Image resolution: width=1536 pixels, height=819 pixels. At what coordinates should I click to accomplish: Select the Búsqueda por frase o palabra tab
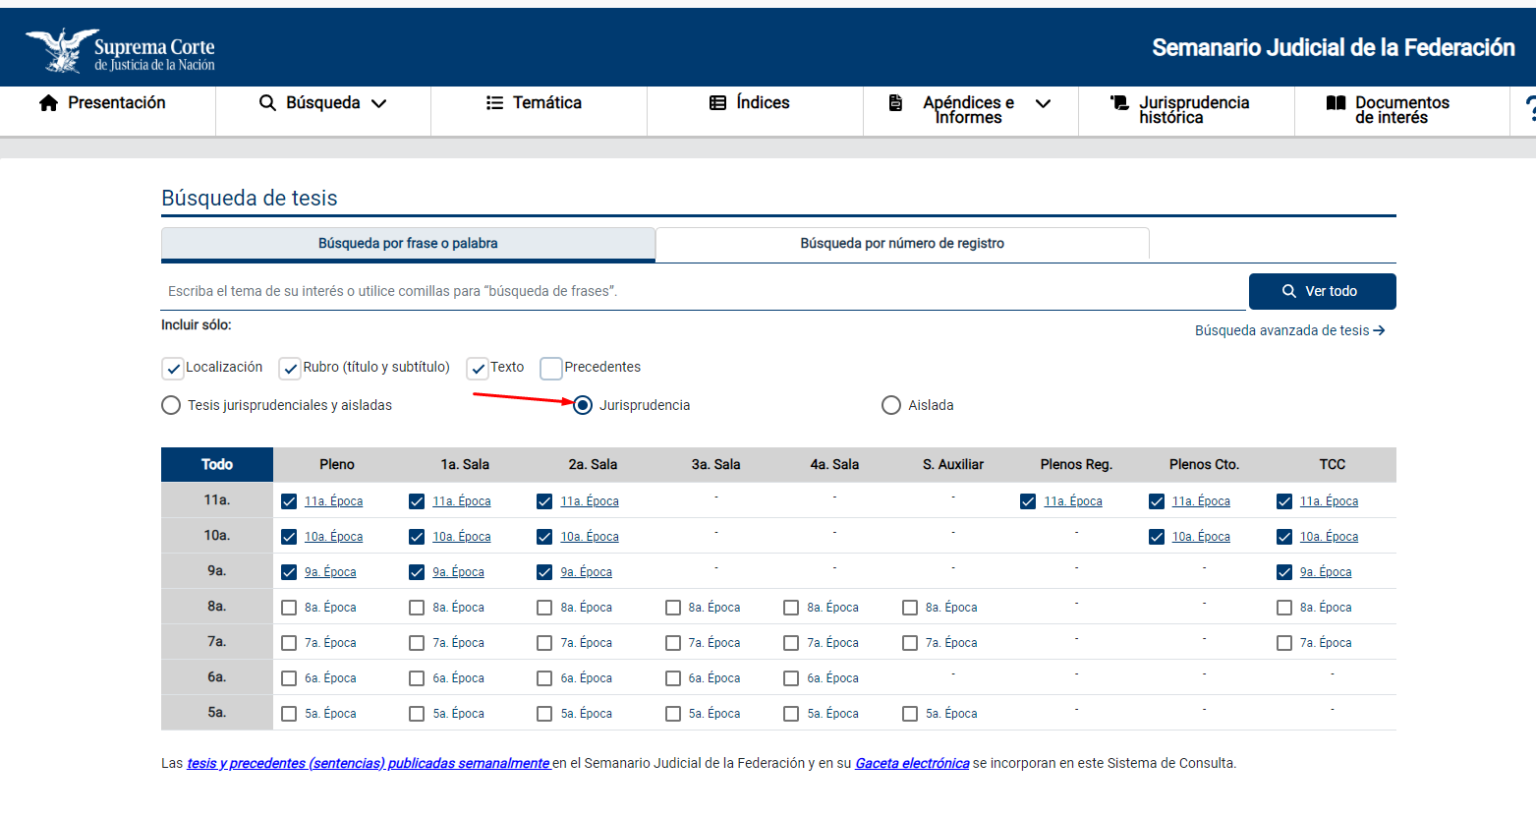[408, 244]
